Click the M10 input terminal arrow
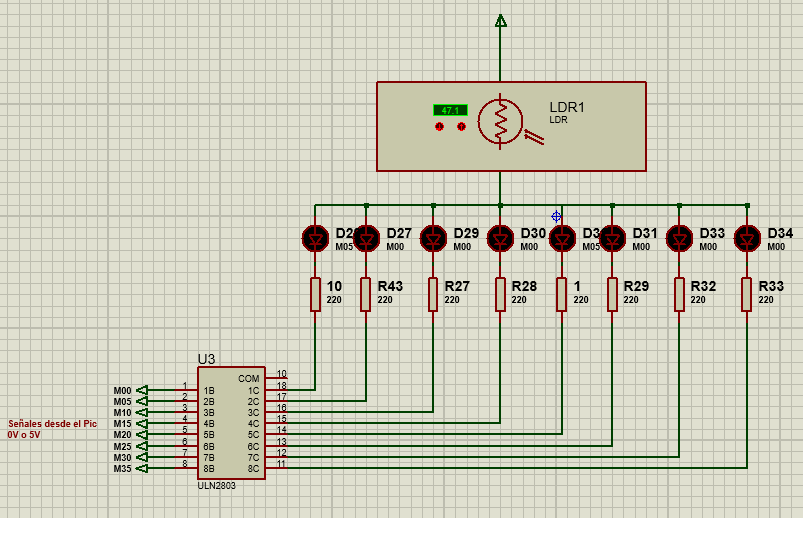This screenshot has width=803, height=542. (x=142, y=412)
